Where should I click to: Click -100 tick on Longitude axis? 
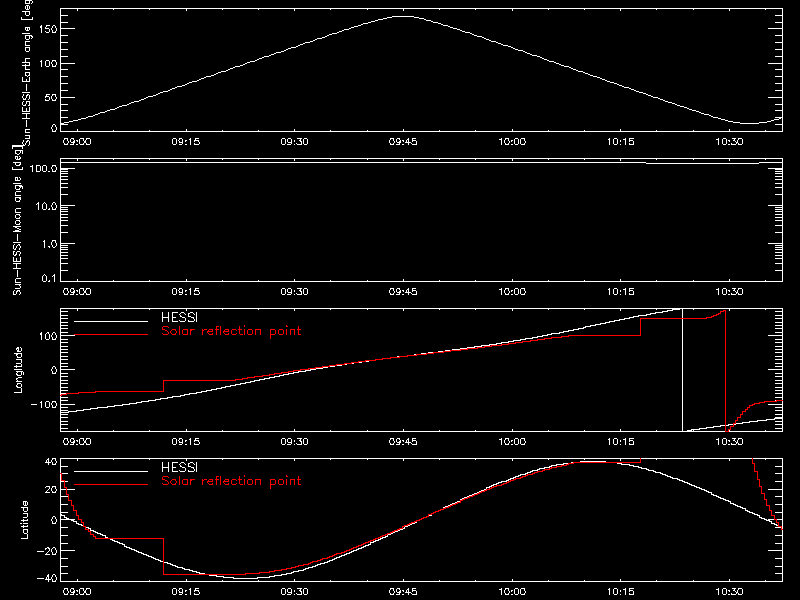(44, 404)
